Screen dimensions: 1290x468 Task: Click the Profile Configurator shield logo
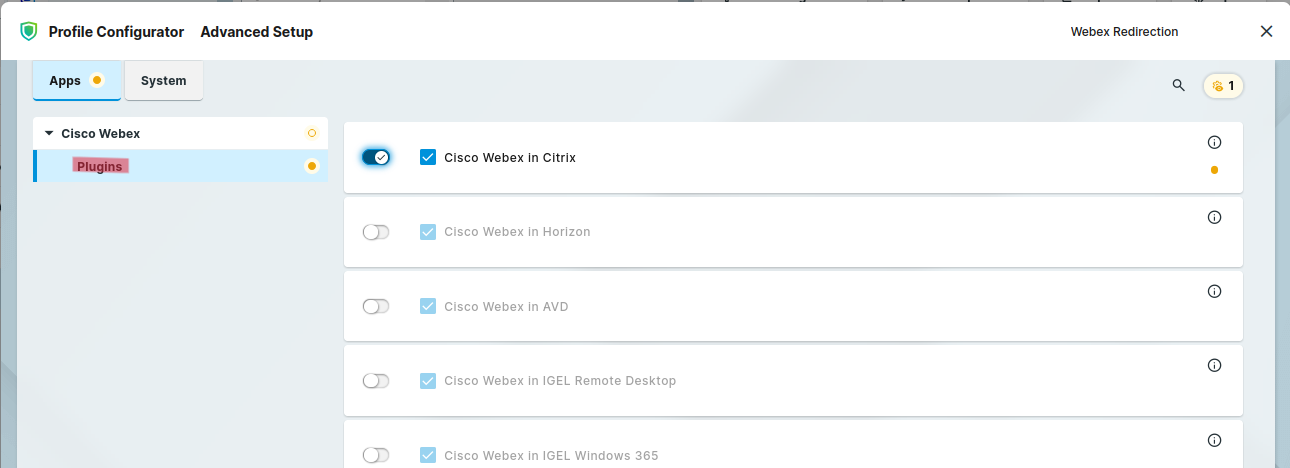(29, 32)
